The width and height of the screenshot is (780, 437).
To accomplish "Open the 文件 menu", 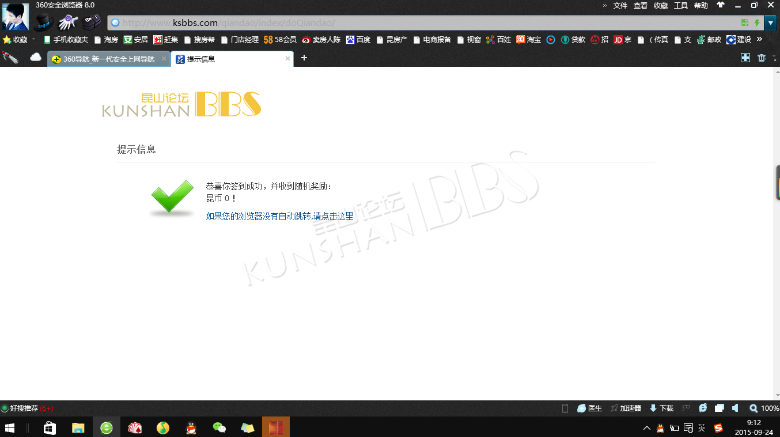I will [x=620, y=5].
